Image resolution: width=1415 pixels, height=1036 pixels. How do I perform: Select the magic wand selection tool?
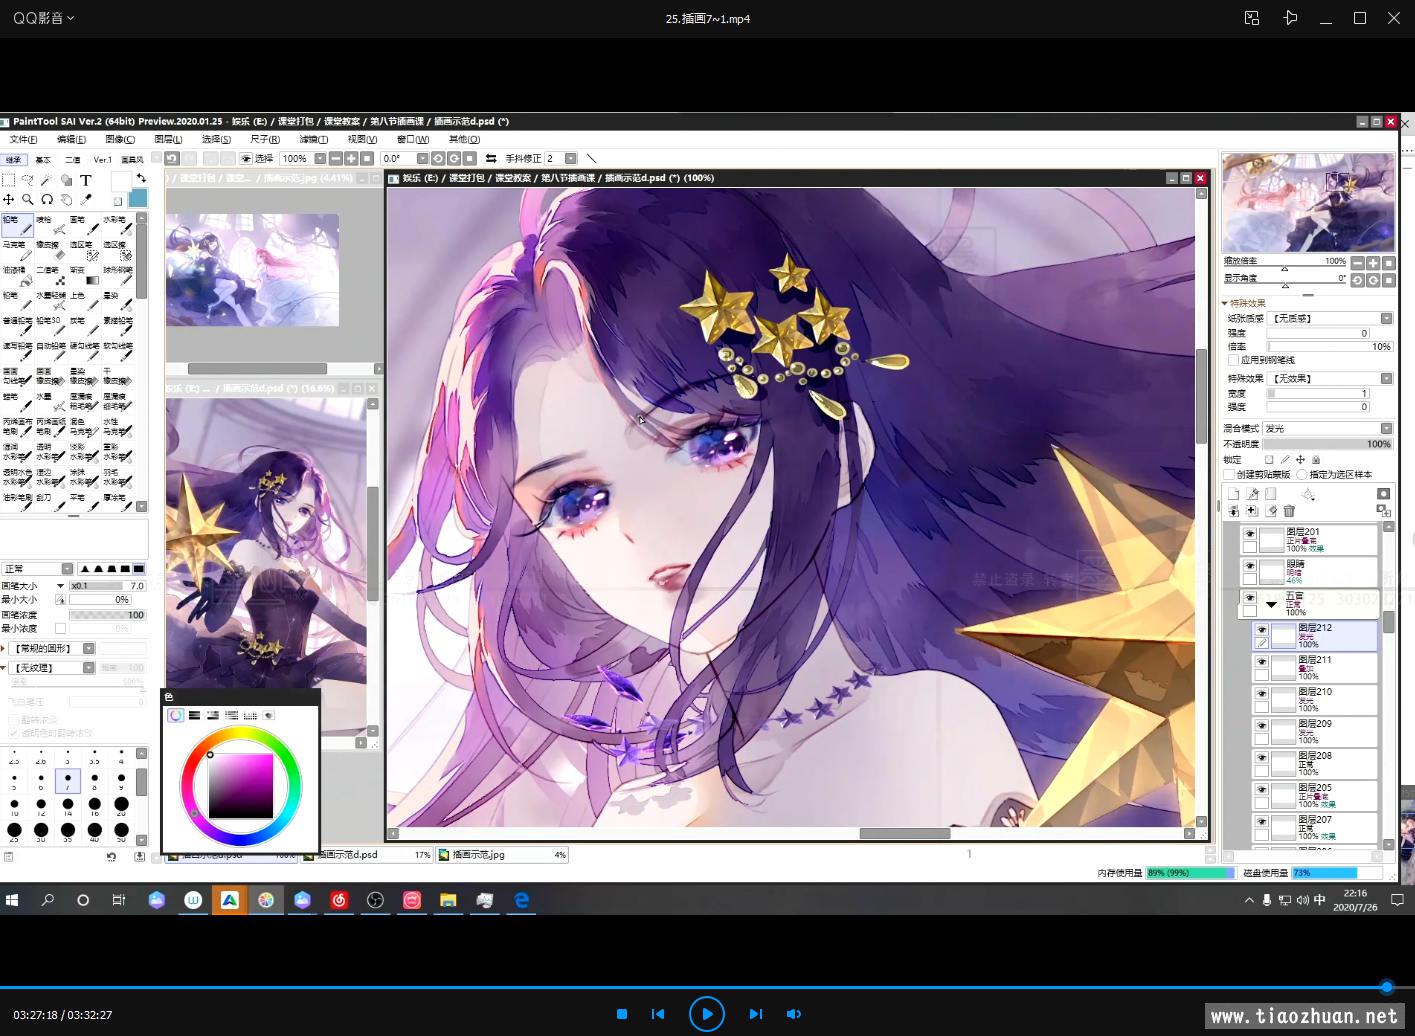(x=46, y=181)
